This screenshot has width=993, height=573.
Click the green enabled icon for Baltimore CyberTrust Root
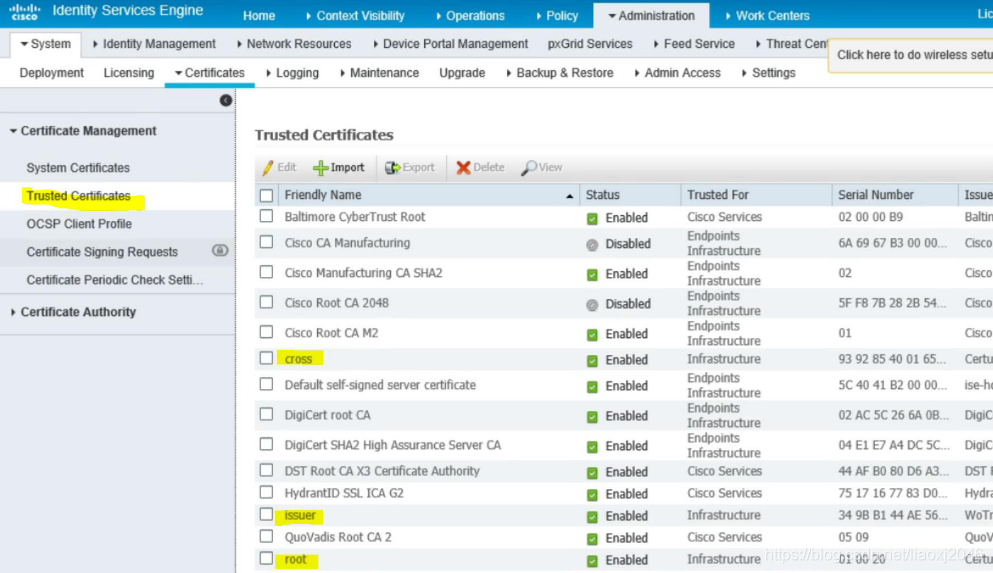pos(592,218)
